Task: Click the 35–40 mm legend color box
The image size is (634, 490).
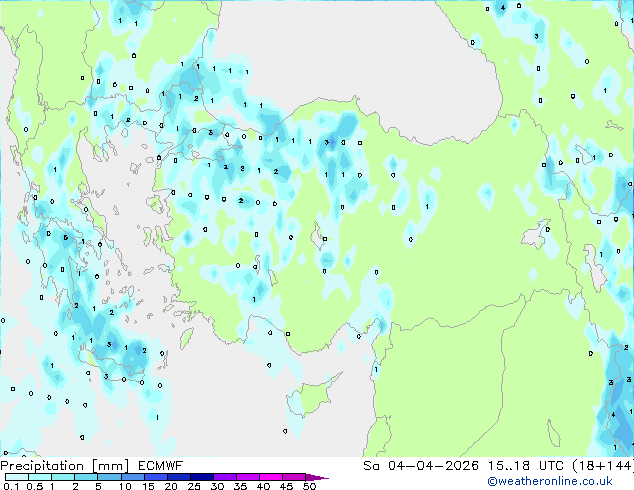Action: pyautogui.click(x=247, y=477)
